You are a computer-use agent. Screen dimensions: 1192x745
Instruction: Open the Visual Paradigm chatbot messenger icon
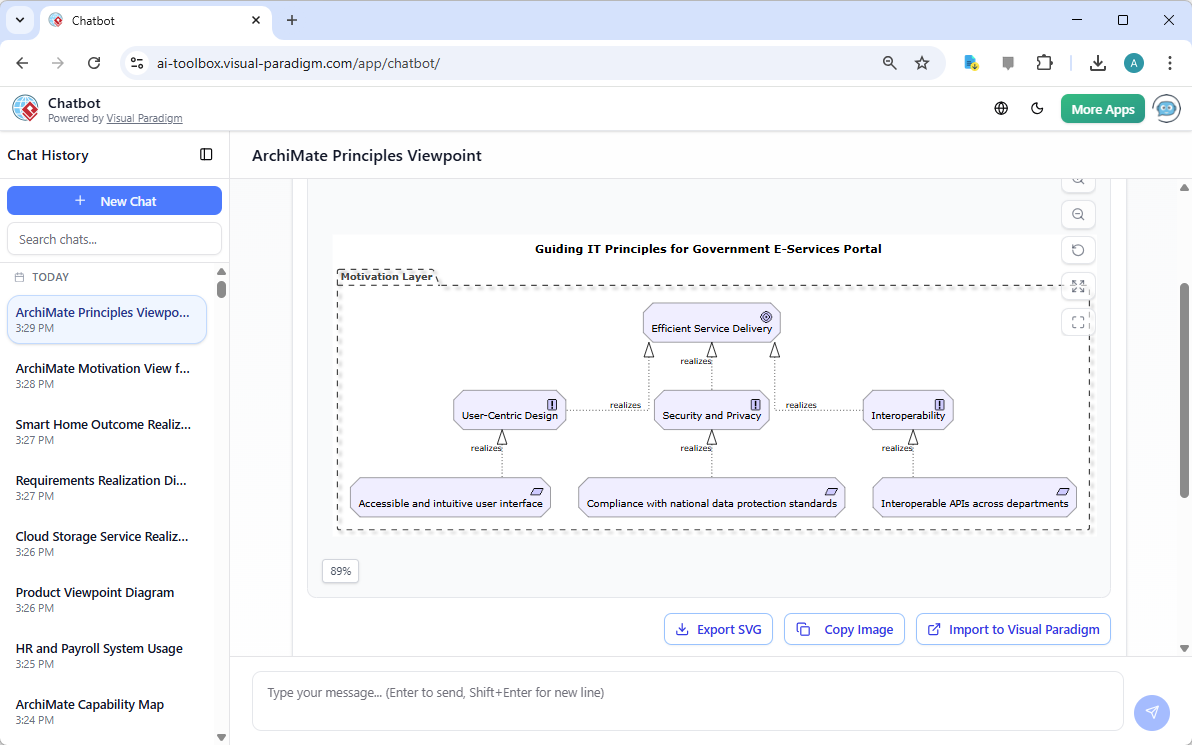point(1166,108)
